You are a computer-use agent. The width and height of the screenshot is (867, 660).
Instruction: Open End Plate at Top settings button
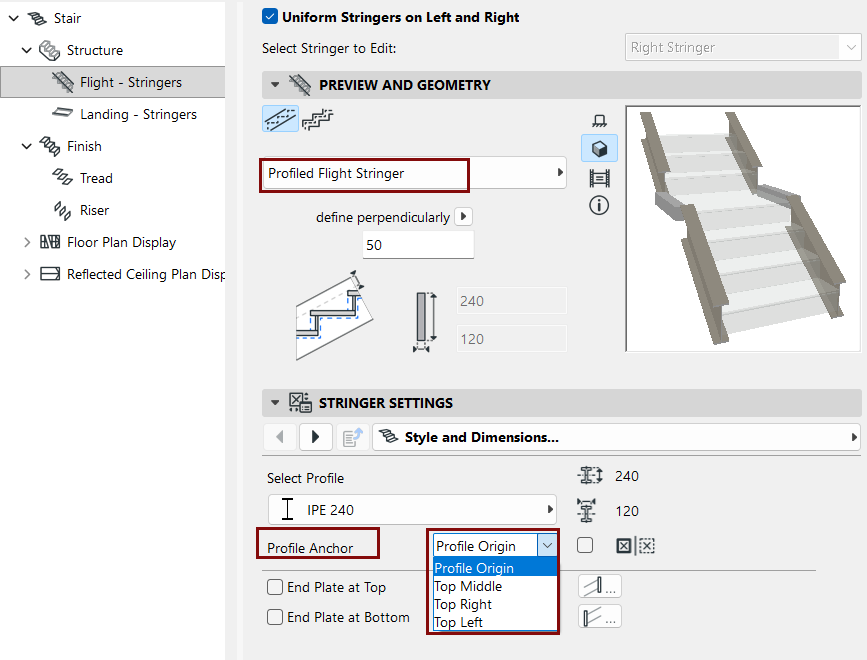(x=600, y=586)
